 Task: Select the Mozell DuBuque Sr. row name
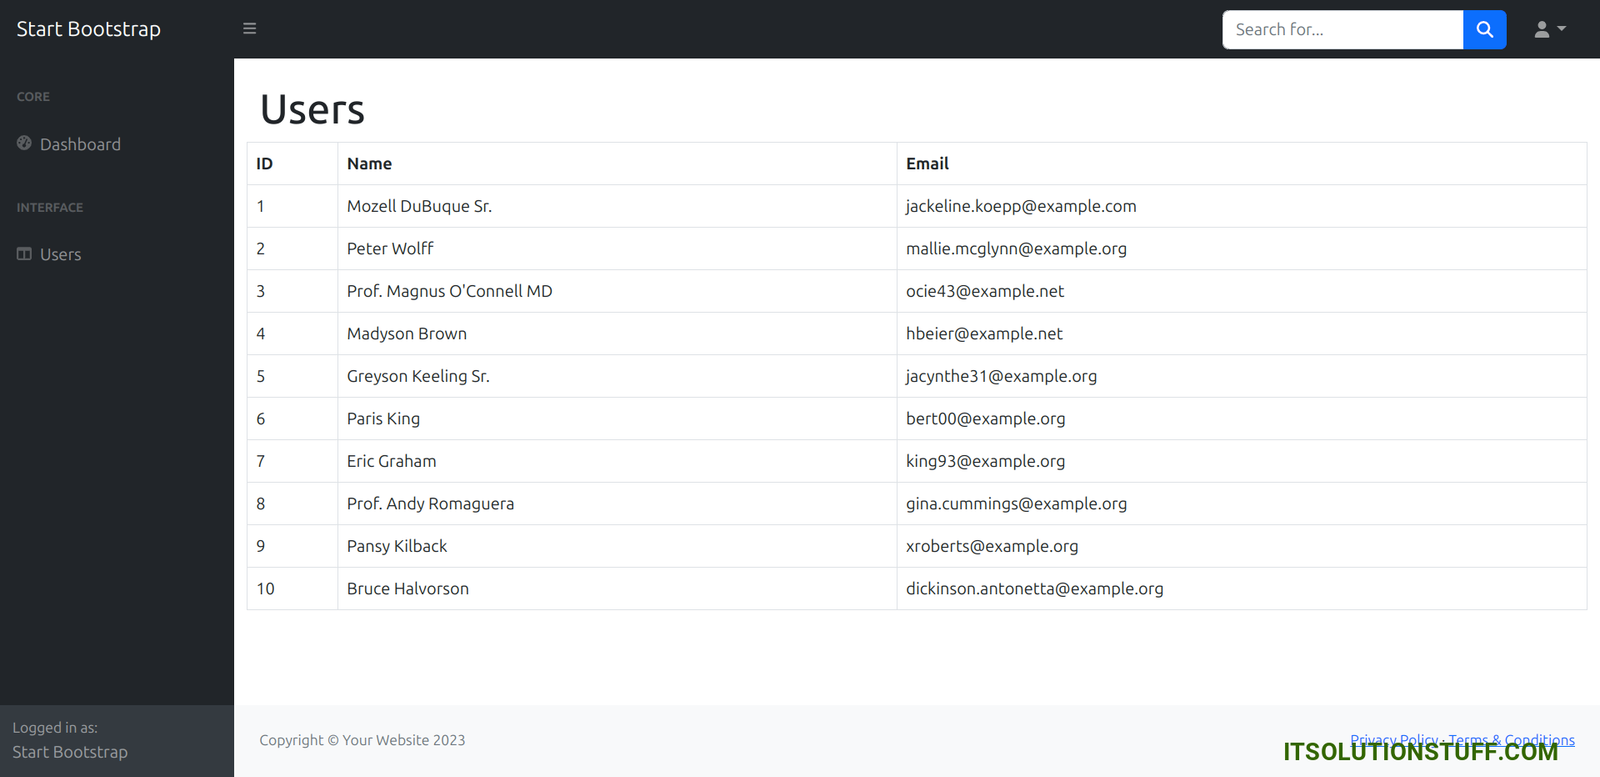pos(419,206)
